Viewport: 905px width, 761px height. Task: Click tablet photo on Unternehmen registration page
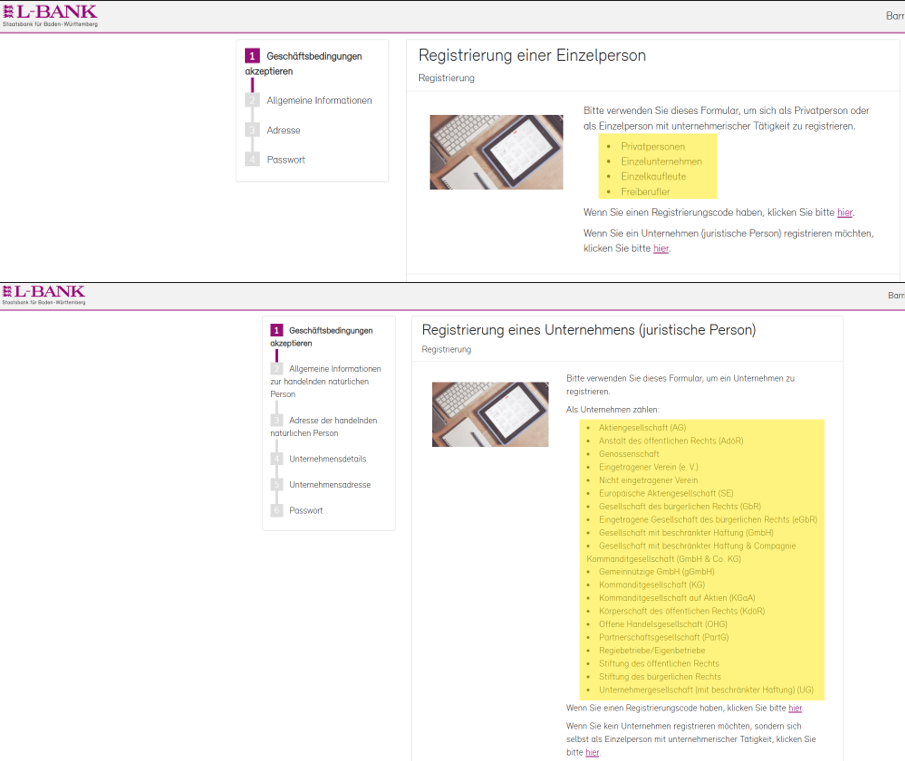point(490,414)
